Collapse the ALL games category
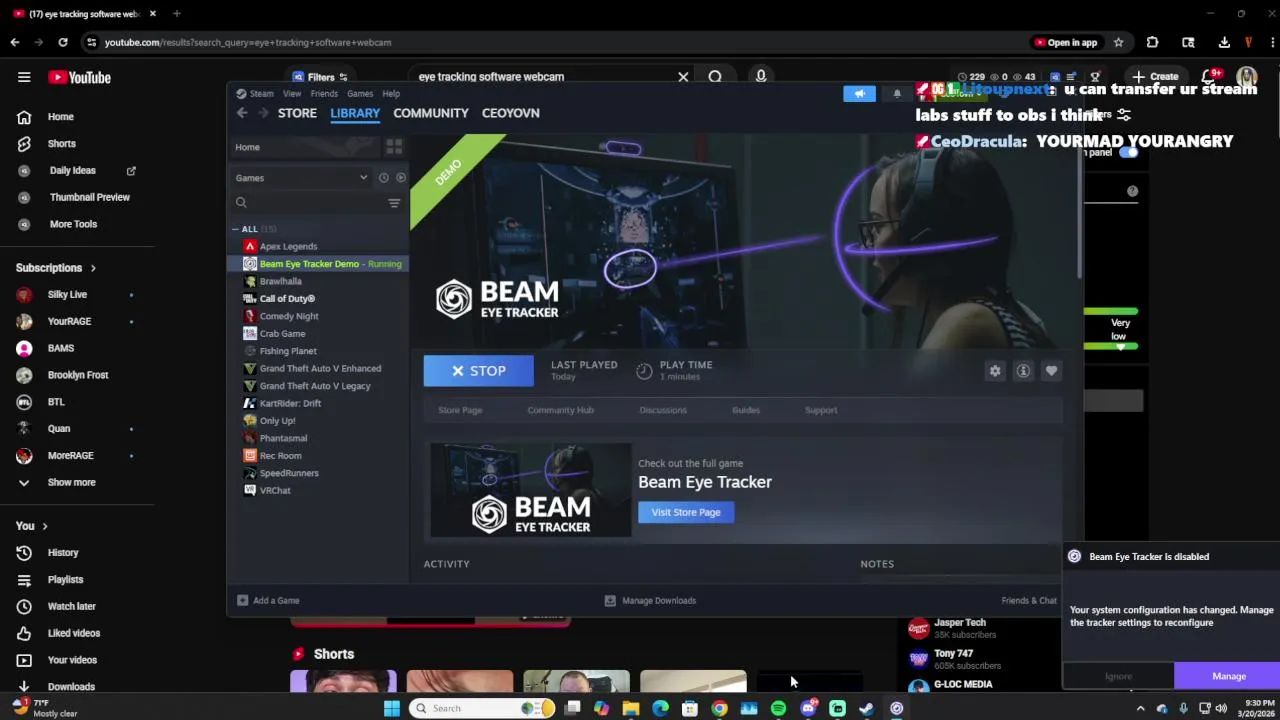 coord(236,229)
